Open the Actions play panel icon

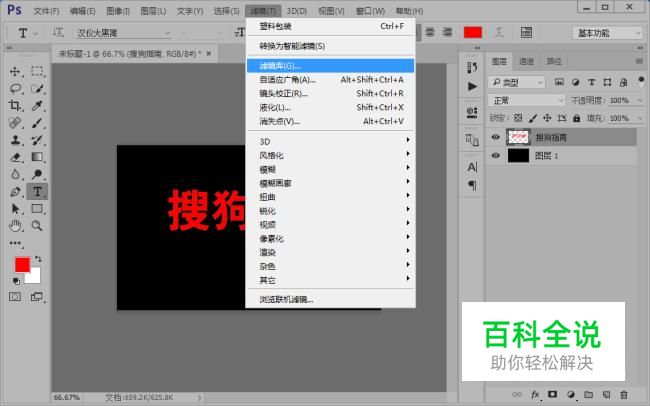point(472,86)
